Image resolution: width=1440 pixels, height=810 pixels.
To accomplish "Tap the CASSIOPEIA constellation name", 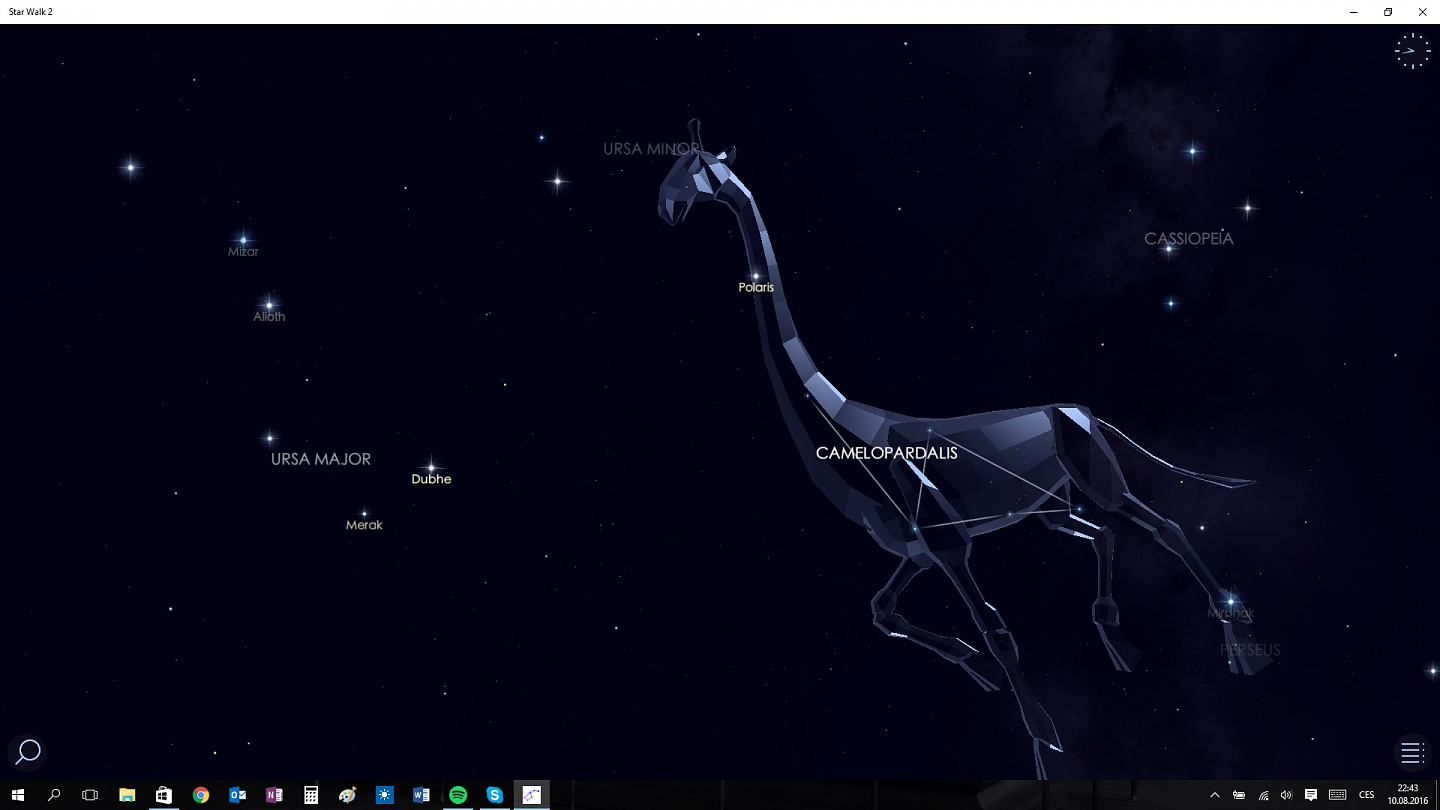I will pos(1189,239).
